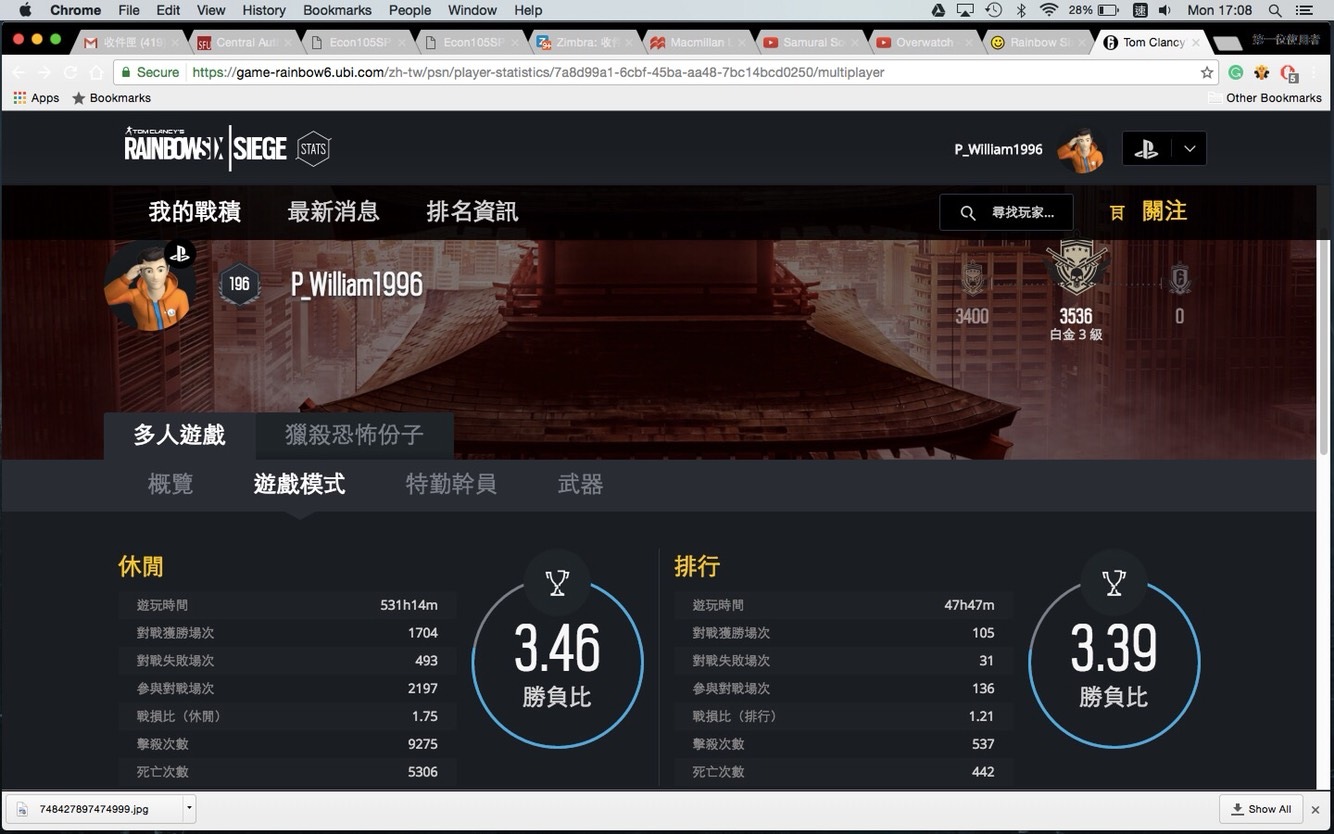Open 我的戰積 navigation item

click(195, 212)
